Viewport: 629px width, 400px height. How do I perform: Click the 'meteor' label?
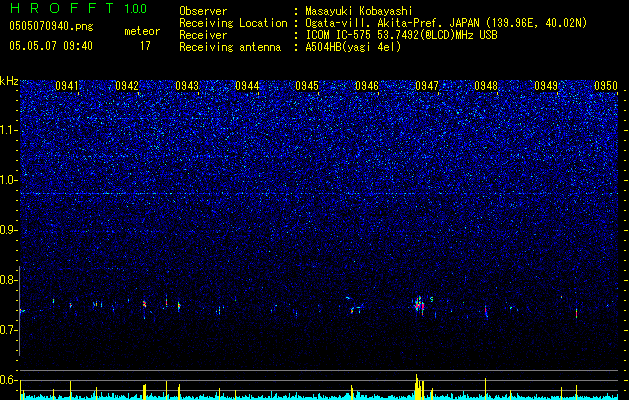click(142, 31)
